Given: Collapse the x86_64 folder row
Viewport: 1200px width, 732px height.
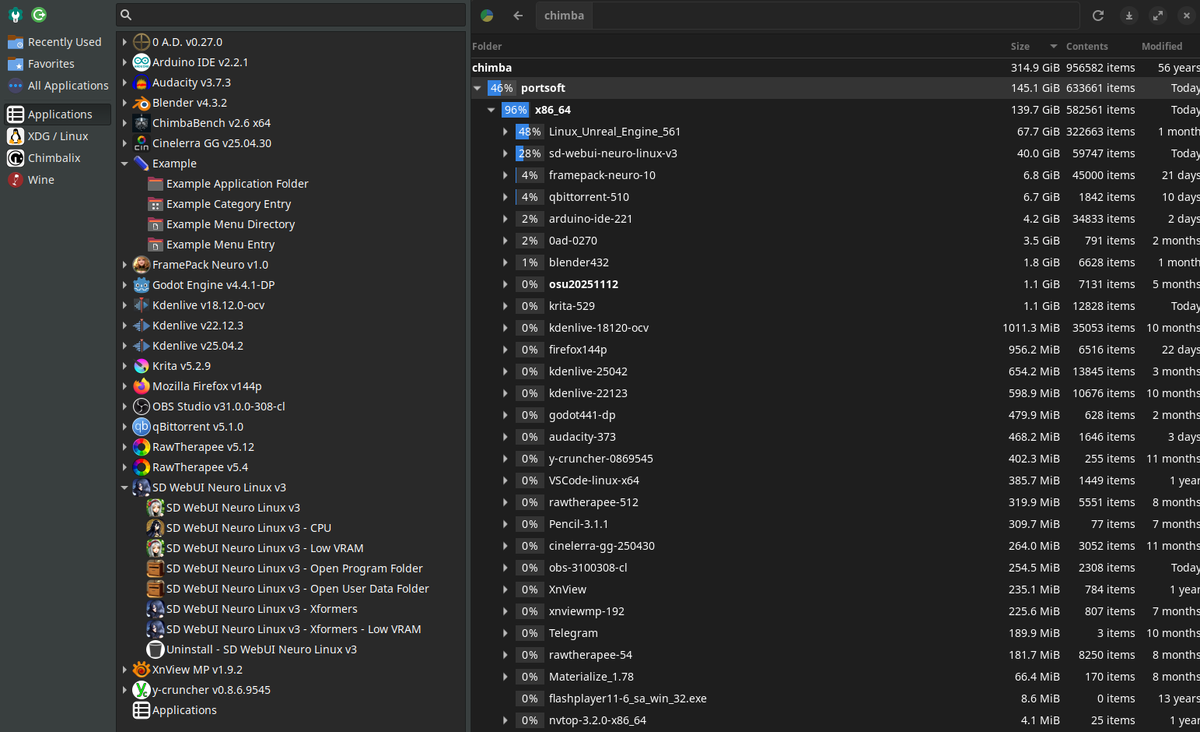Looking at the screenshot, I should (491, 110).
